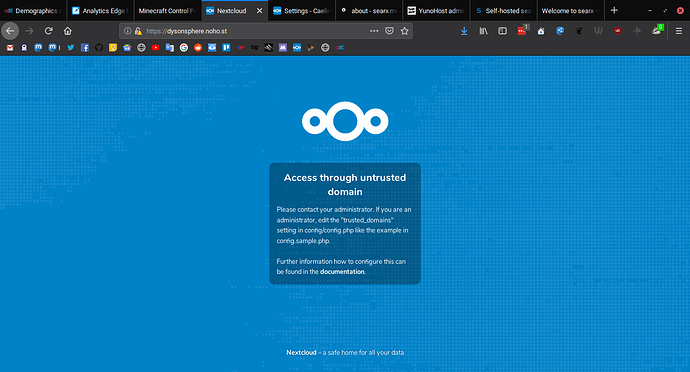Open a new tab with plus button
The image size is (690, 372).
point(614,10)
